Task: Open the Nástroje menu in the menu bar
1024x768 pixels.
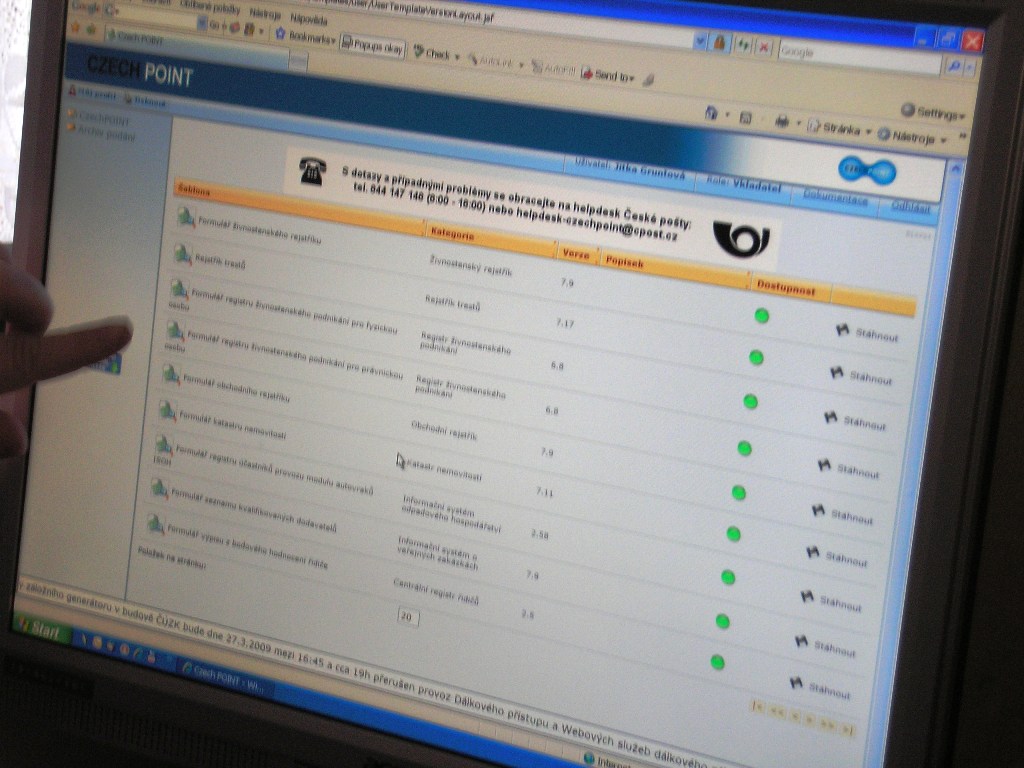Action: pos(265,14)
